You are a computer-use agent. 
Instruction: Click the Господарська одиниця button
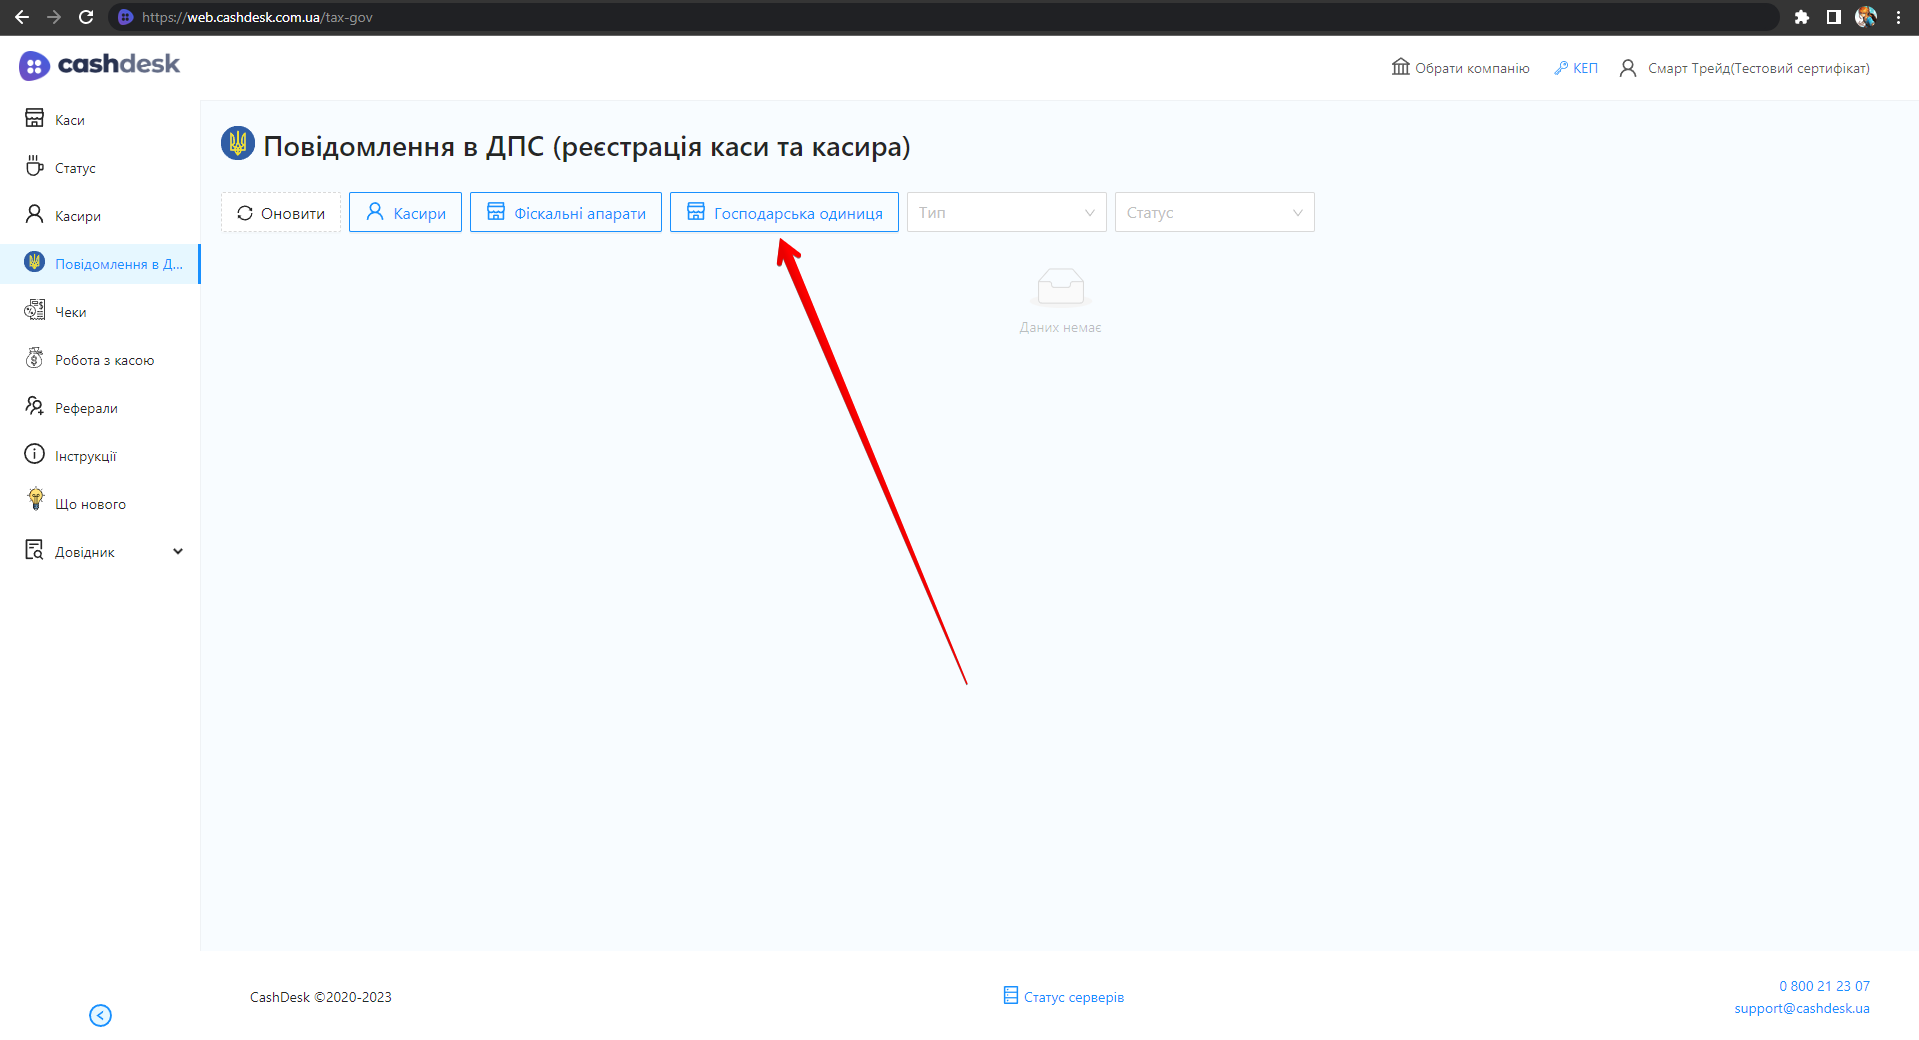[x=784, y=213]
